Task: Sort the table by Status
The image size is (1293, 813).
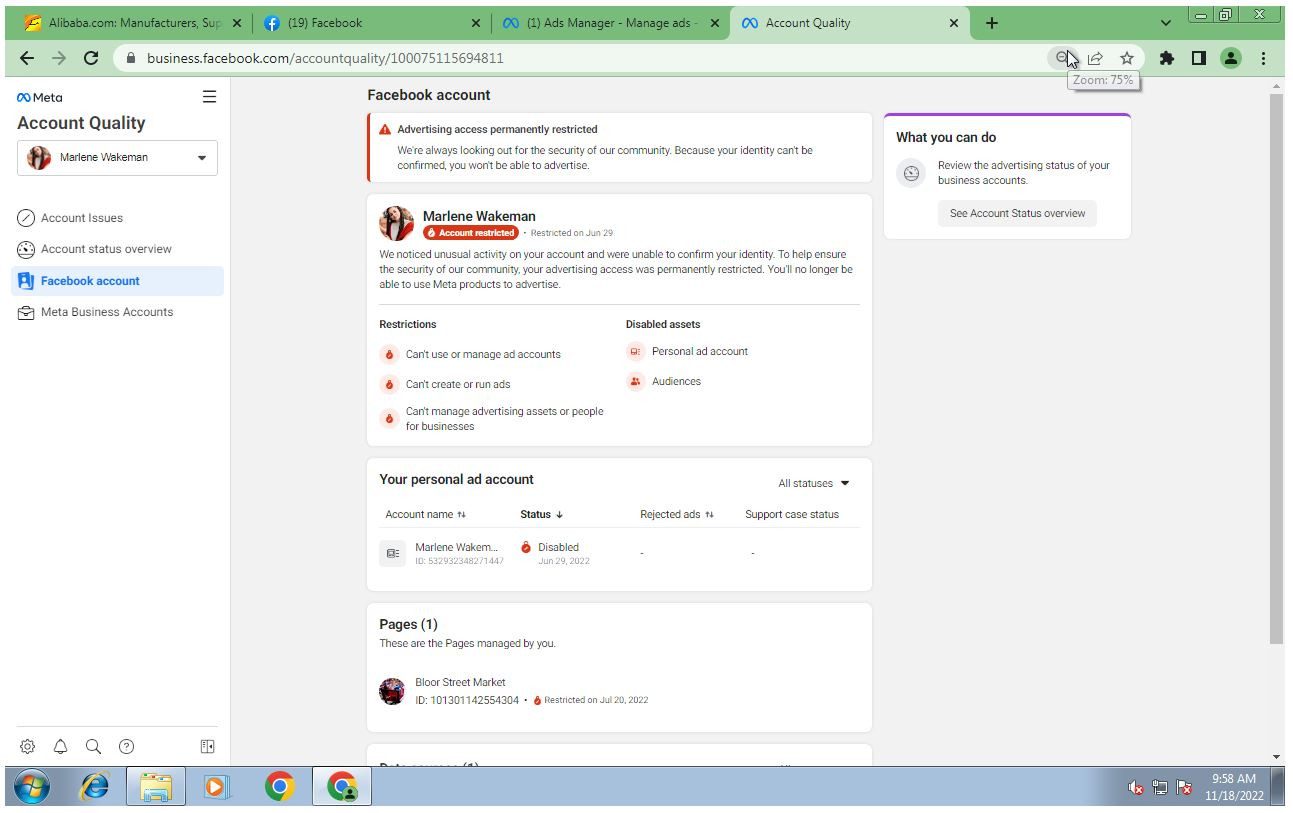Action: pyautogui.click(x=541, y=515)
